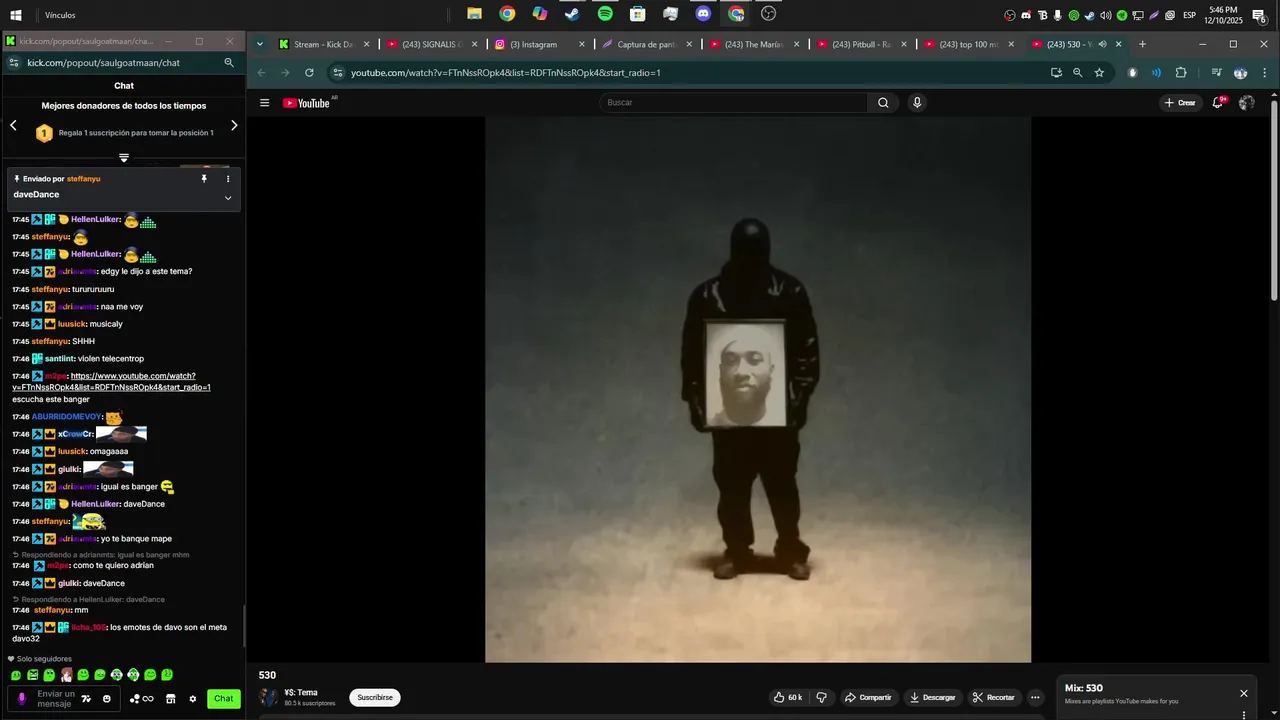This screenshot has width=1280, height=720.
Task: Dislike the video with thumbs down
Action: point(822,697)
